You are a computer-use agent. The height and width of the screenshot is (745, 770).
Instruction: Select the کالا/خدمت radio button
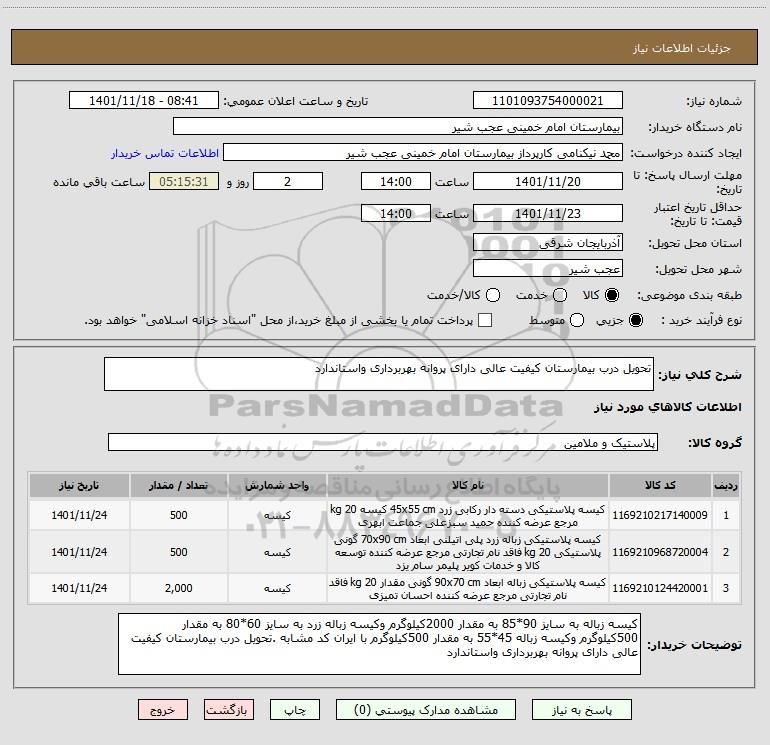click(493, 295)
